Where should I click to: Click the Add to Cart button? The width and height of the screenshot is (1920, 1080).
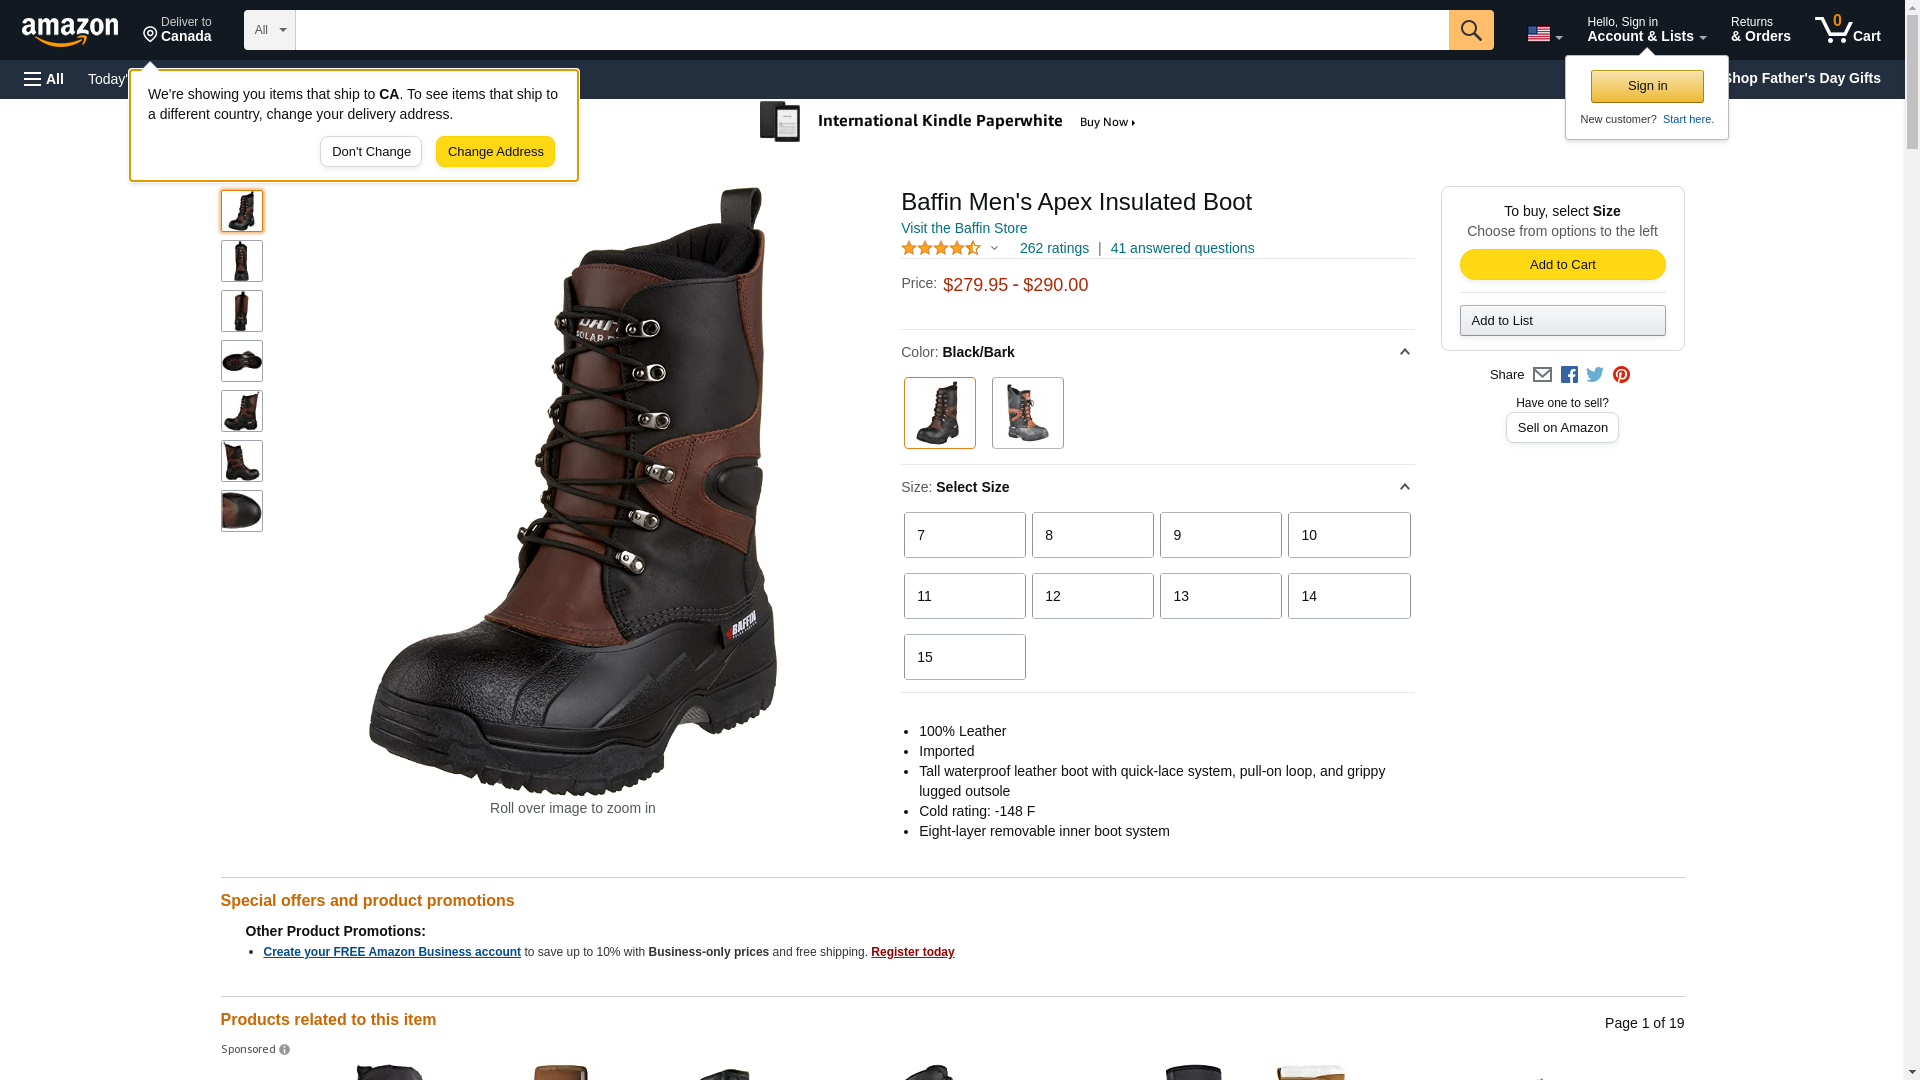[x=1562, y=264]
